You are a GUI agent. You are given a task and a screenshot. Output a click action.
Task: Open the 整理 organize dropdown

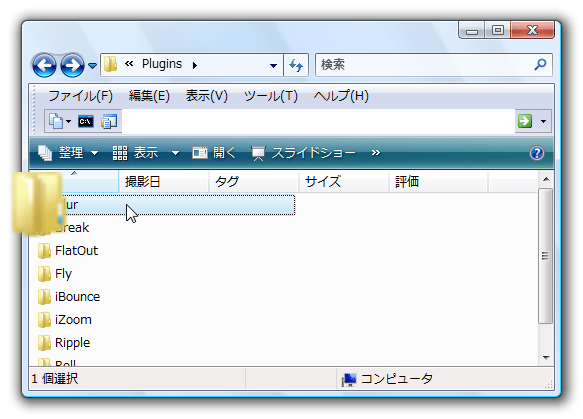click(68, 153)
